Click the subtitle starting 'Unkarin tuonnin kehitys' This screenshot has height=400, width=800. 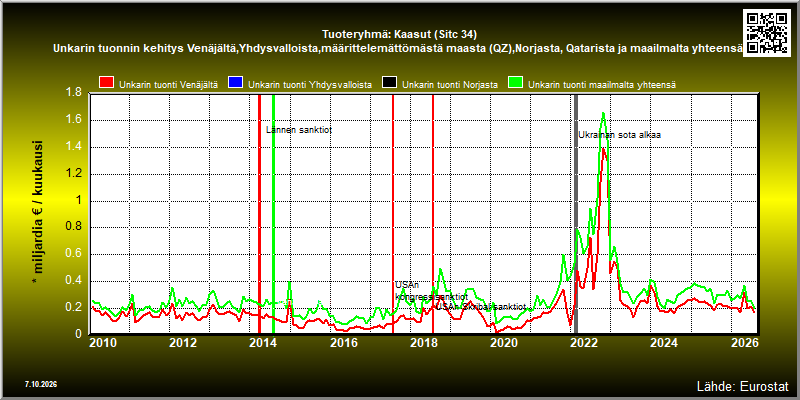(398, 49)
